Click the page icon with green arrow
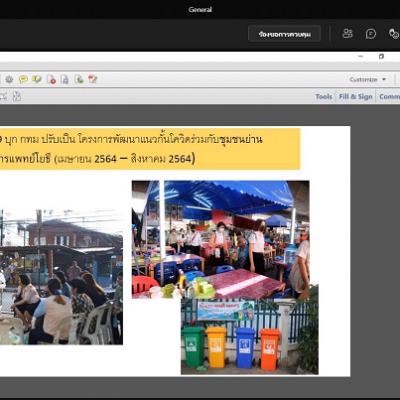Image resolution: width=400 pixels, height=400 pixels. [x=79, y=79]
